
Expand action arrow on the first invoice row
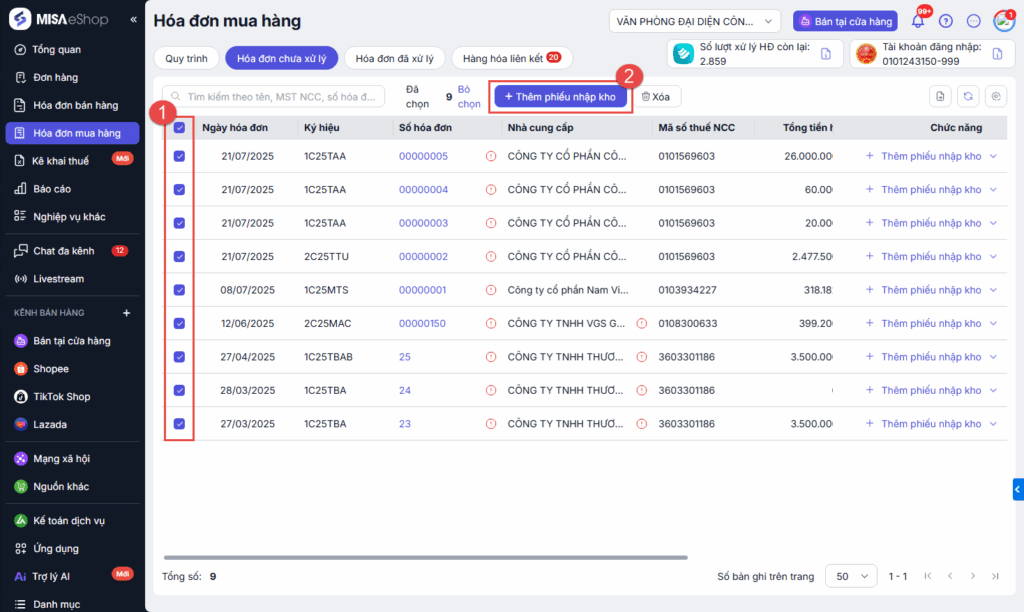tap(993, 157)
